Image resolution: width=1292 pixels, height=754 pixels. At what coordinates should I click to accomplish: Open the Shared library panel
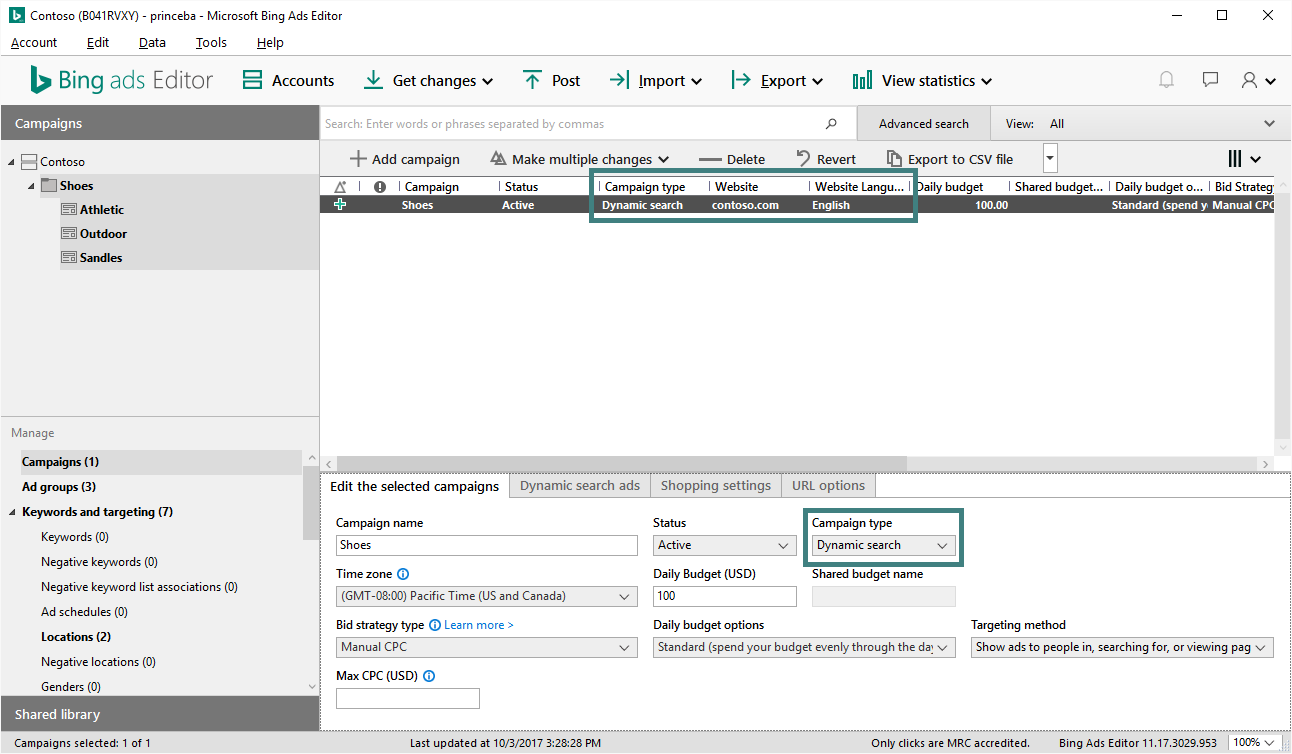point(160,714)
